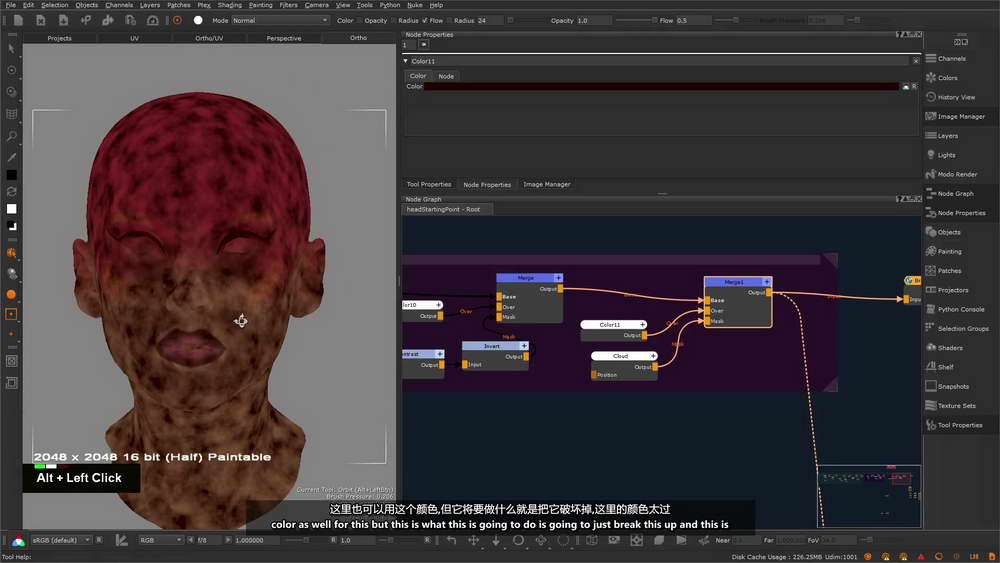Toggle the checked Radius checkbox
The height and width of the screenshot is (563, 1000).
425,20
